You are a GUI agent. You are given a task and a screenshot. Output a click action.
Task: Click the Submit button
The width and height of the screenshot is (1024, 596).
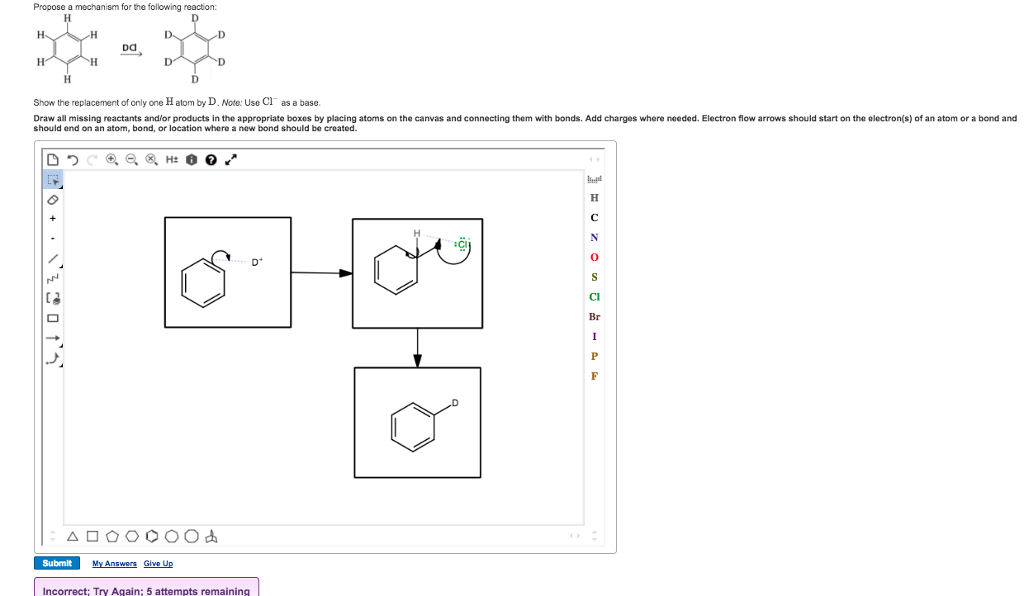pos(56,562)
